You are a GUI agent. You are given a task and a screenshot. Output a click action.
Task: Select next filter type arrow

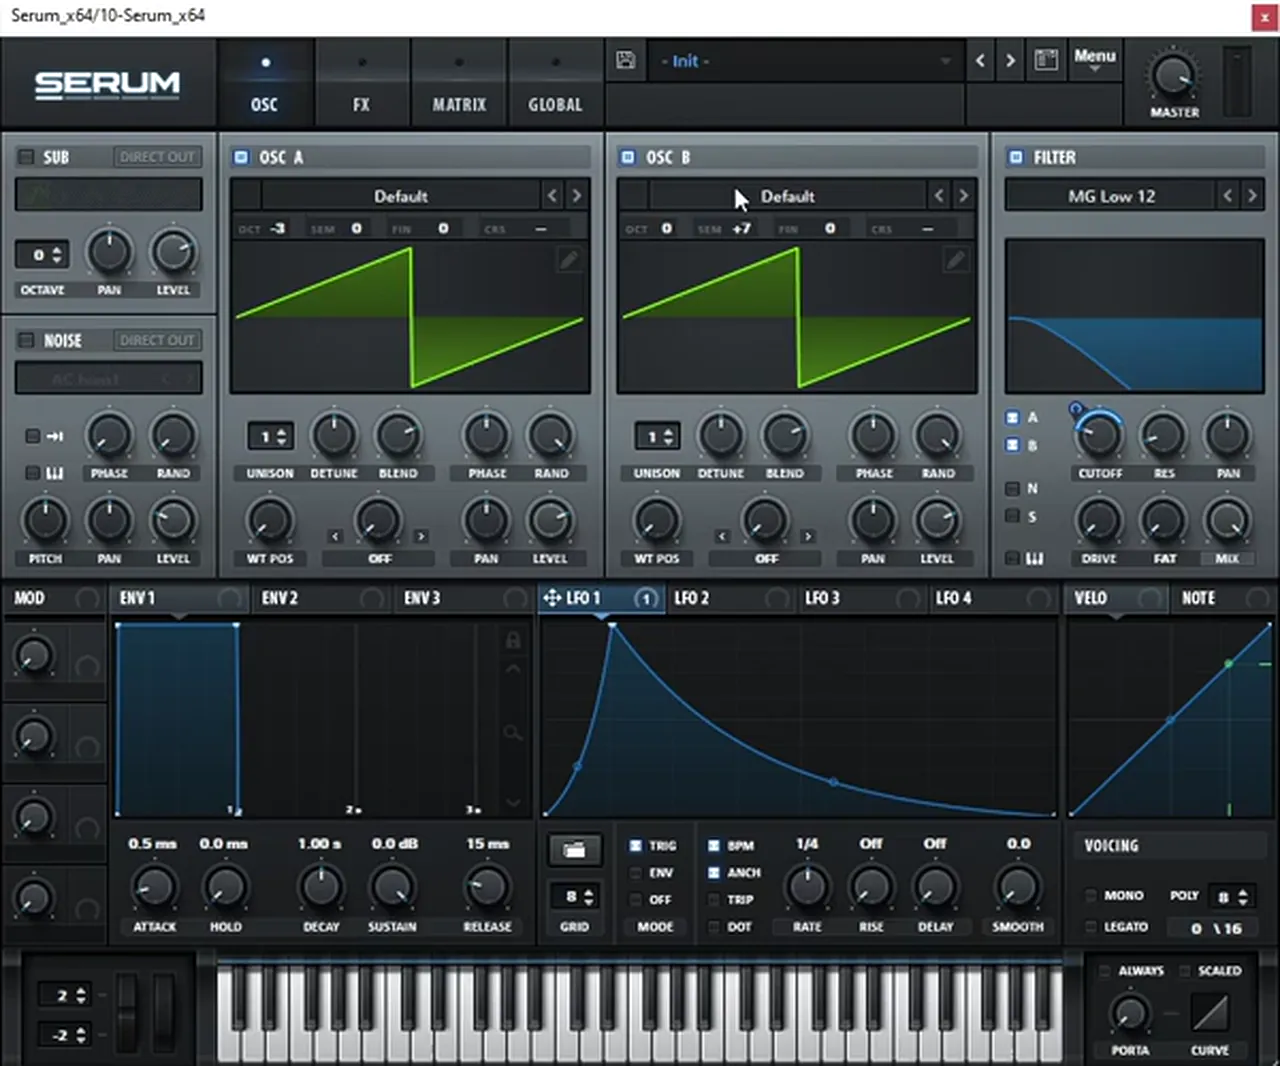tap(1252, 196)
